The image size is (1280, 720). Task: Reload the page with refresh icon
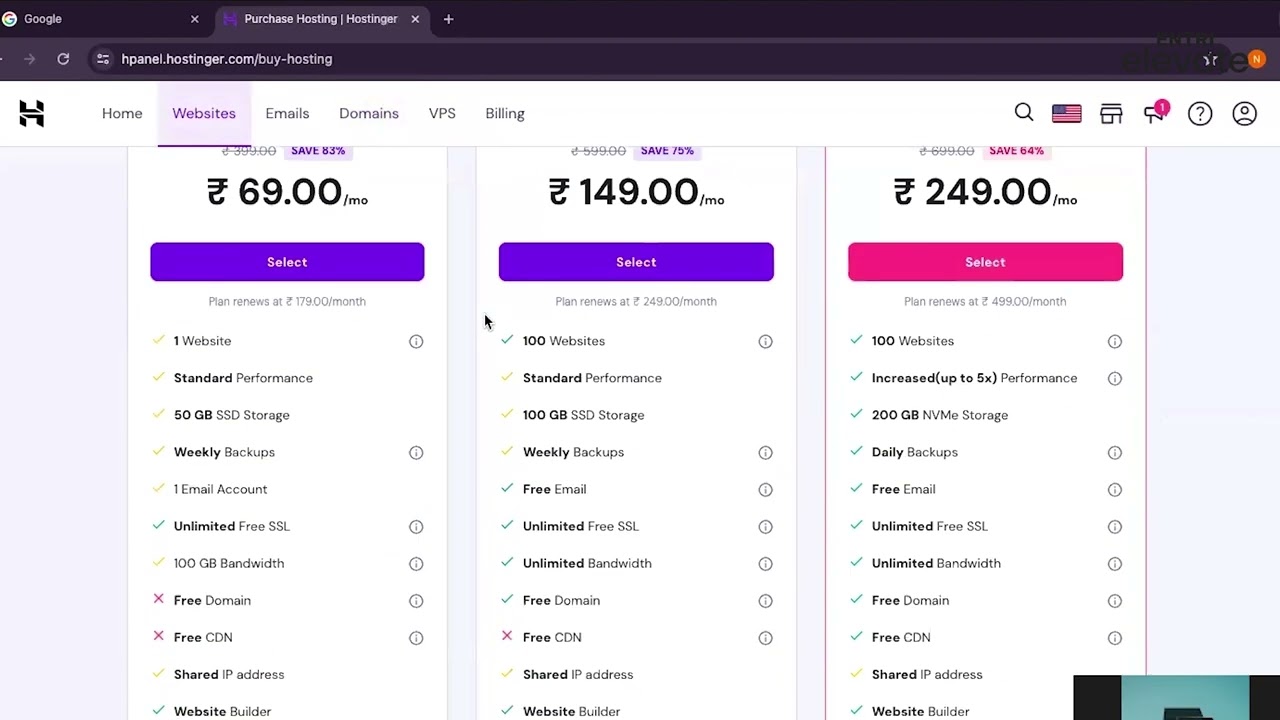63,59
